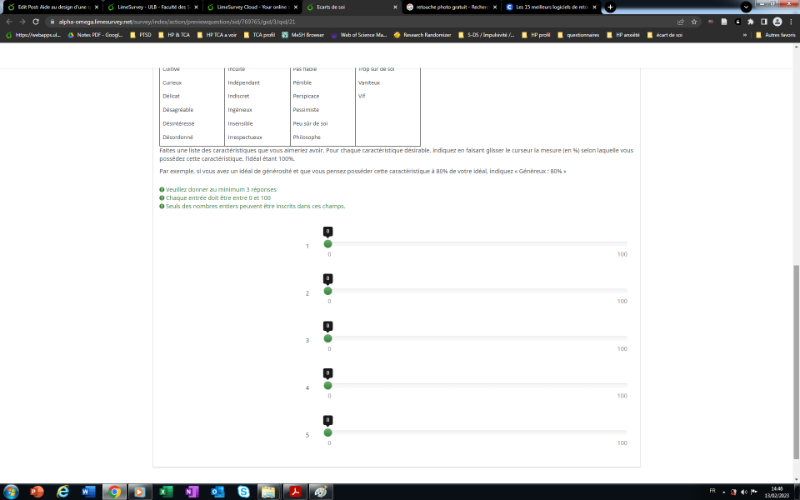
Task: Open a new tab with the plus button
Action: coord(610,7)
